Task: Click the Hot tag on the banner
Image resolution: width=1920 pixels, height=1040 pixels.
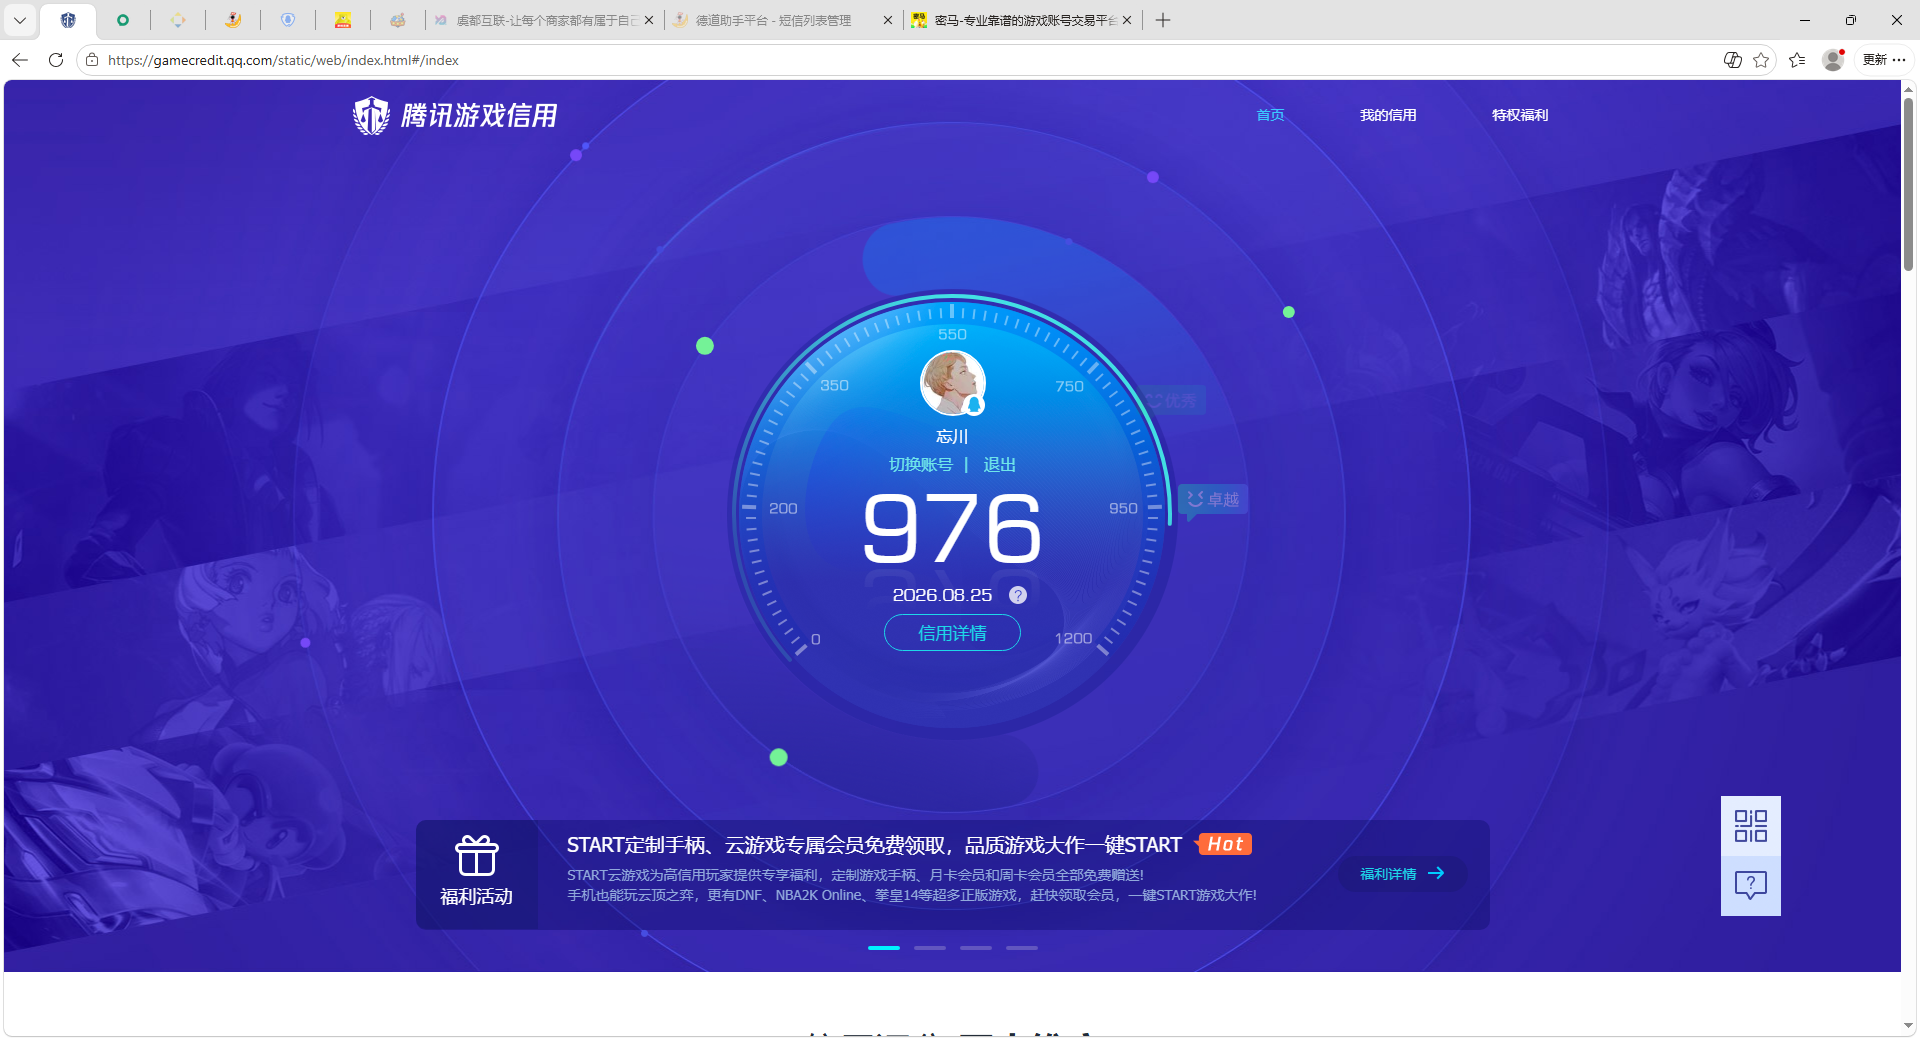Action: point(1225,844)
